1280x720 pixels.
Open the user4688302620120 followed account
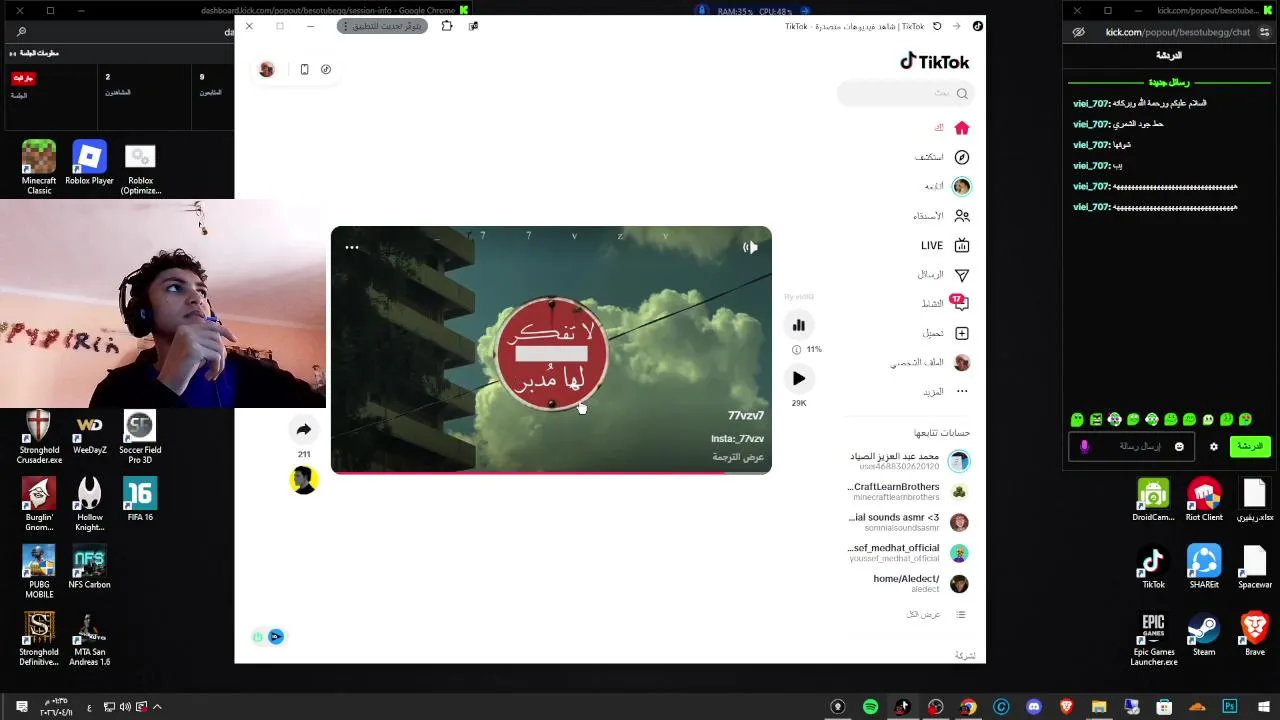(x=908, y=460)
